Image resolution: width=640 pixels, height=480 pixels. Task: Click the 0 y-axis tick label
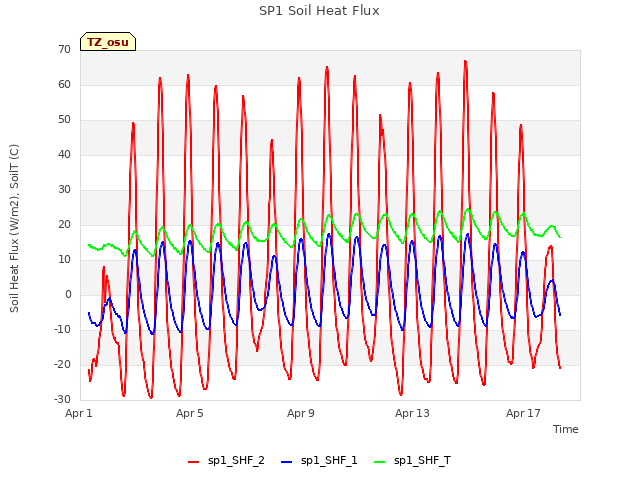point(68,295)
